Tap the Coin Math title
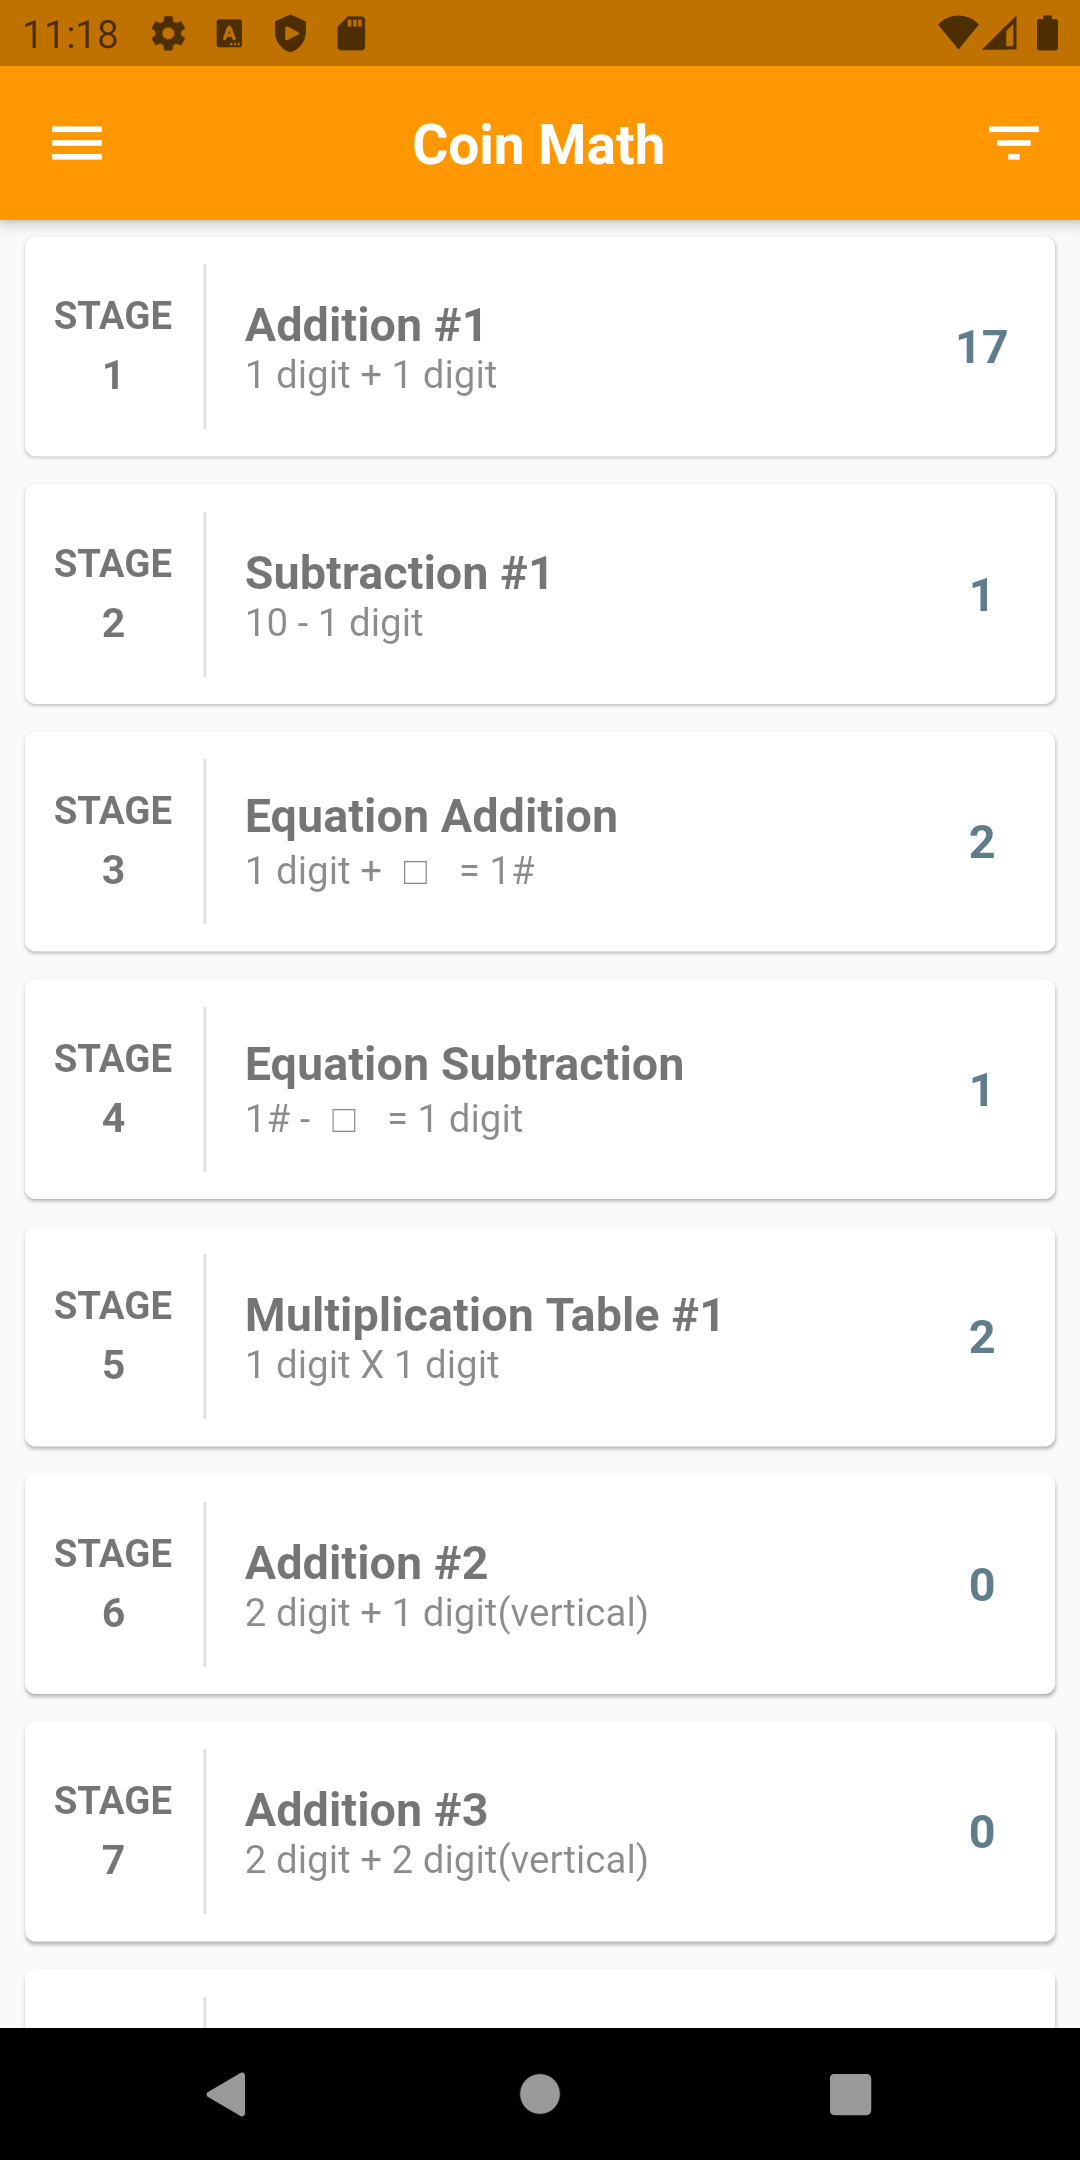 539,145
